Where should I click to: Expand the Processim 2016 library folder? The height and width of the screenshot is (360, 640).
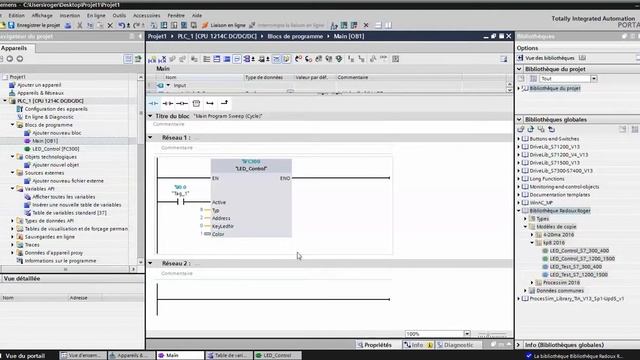click(532, 282)
